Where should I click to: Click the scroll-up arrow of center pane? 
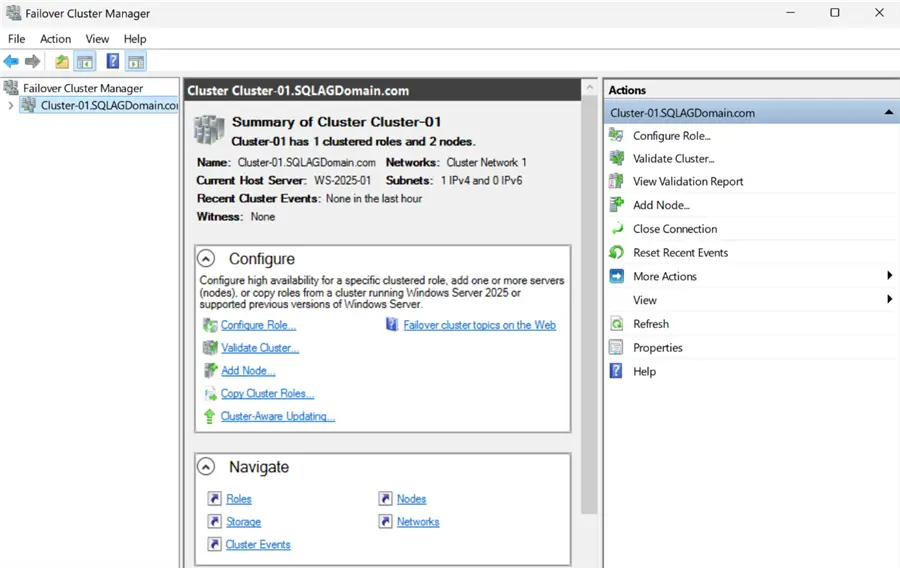pos(589,88)
